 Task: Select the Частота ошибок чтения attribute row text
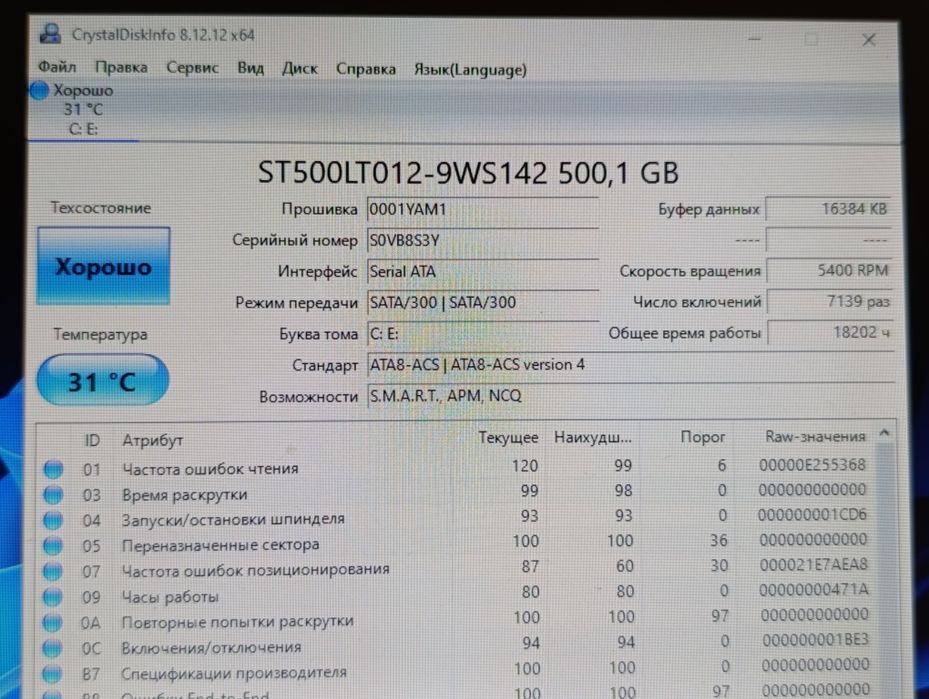pyautogui.click(x=210, y=469)
